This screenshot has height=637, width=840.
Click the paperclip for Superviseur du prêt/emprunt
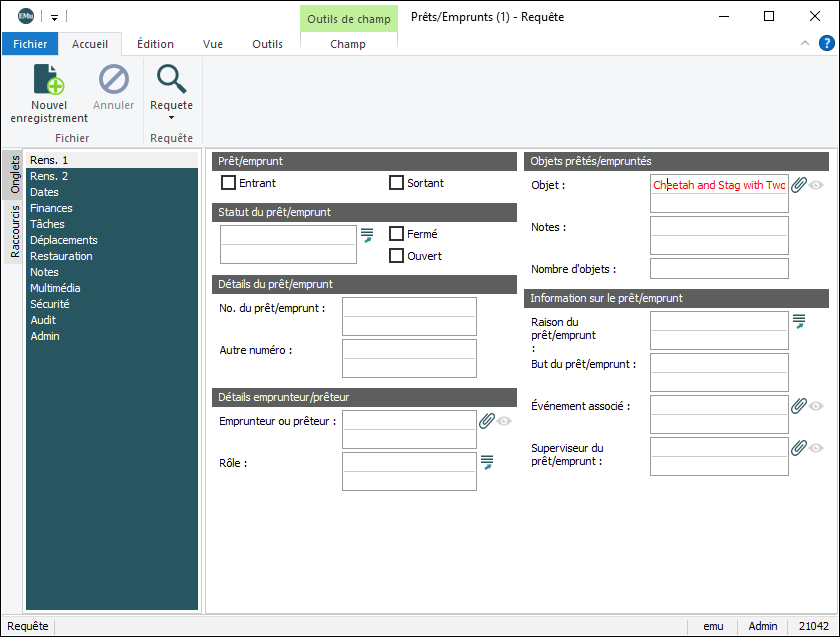pos(798,448)
